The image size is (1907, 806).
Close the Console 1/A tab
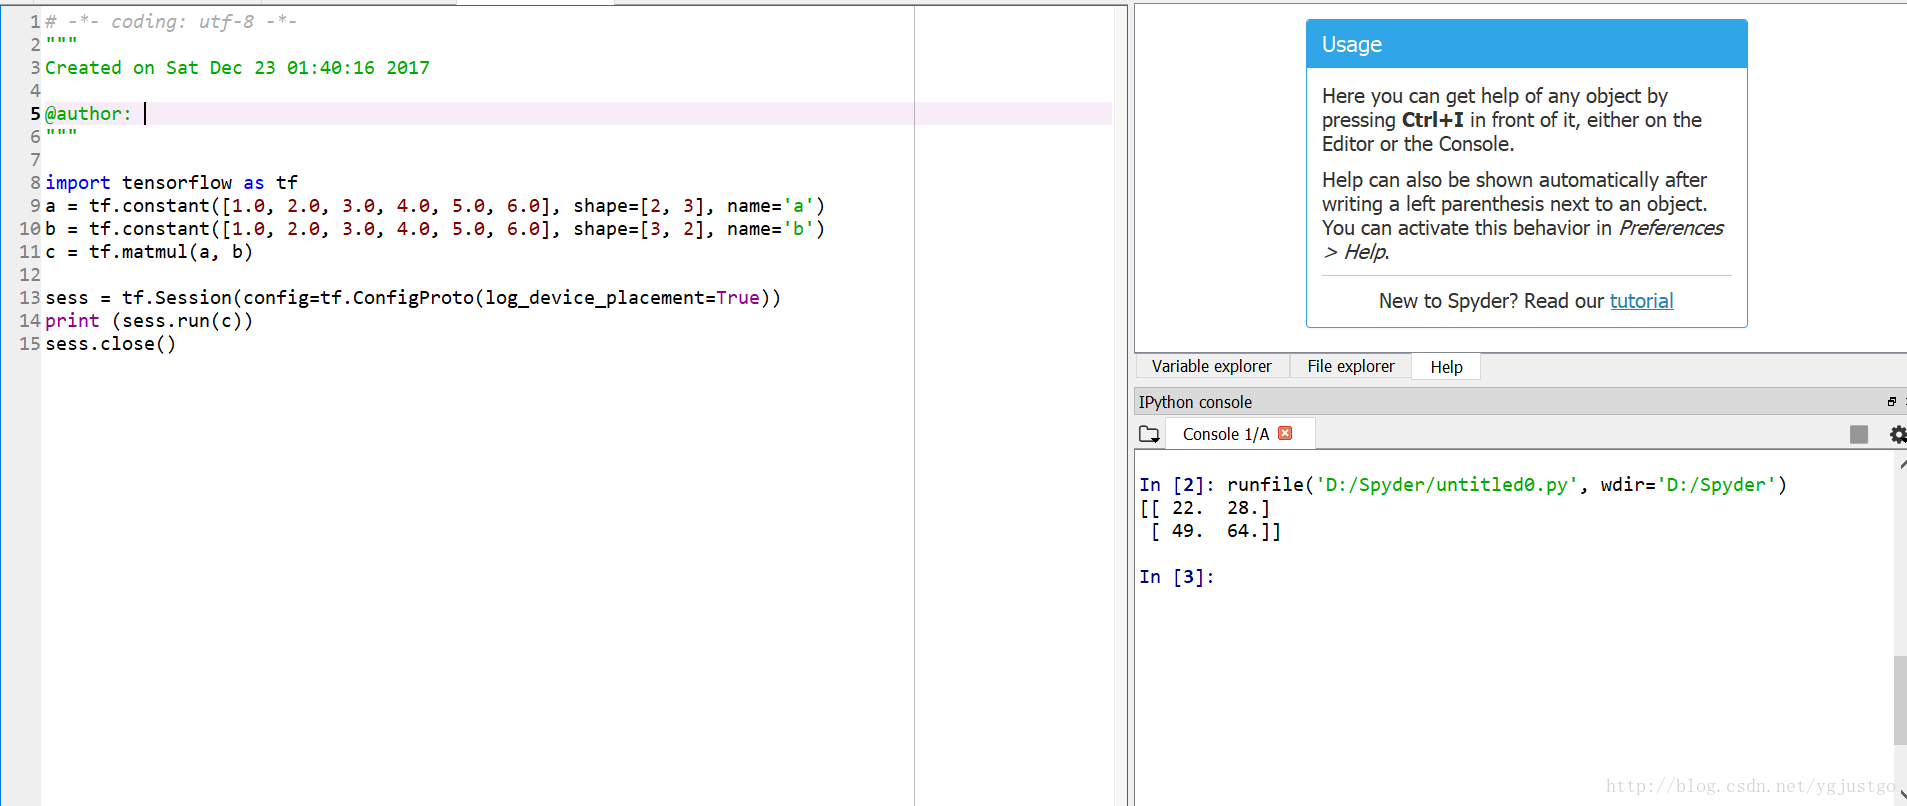1285,433
